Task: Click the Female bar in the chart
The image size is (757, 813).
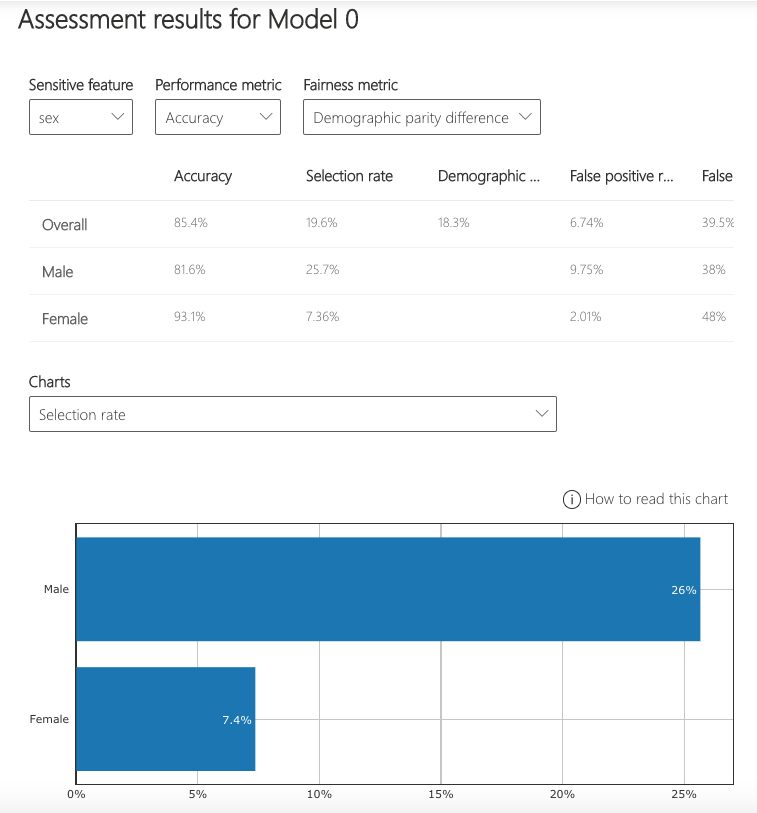Action: (165, 719)
